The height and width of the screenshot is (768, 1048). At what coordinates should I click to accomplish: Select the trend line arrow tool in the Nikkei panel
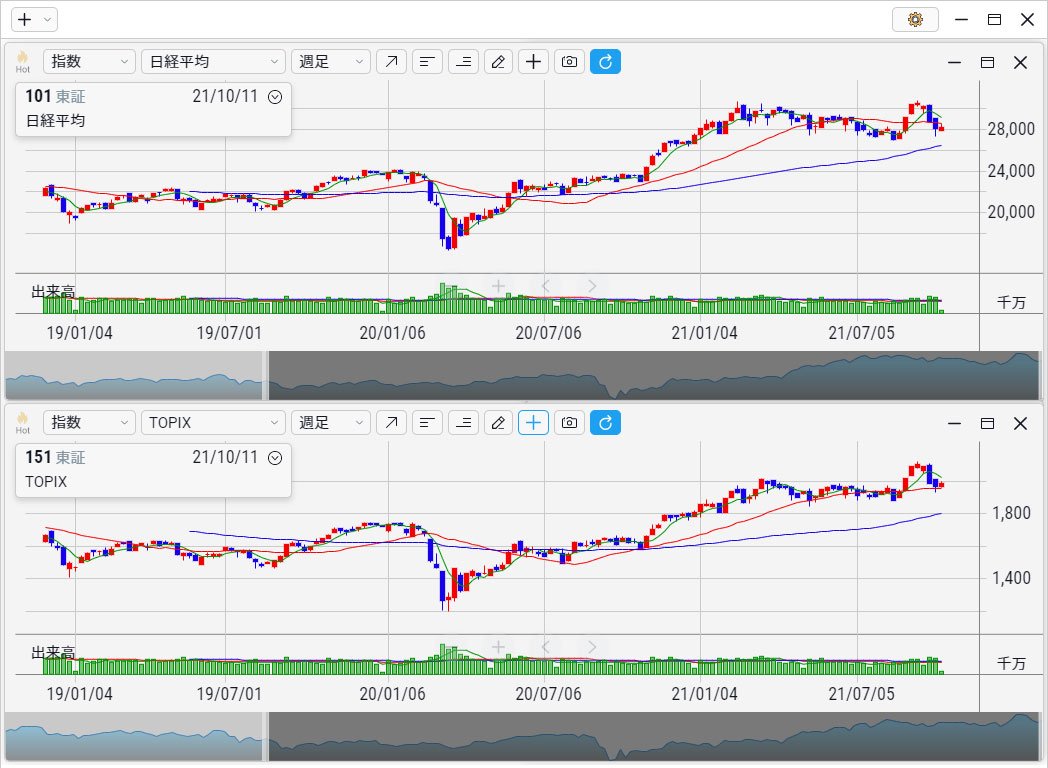[392, 61]
